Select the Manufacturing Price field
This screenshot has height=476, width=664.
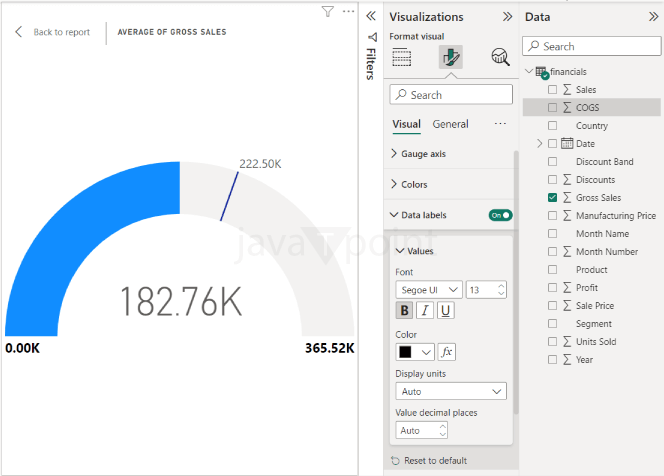tap(616, 216)
